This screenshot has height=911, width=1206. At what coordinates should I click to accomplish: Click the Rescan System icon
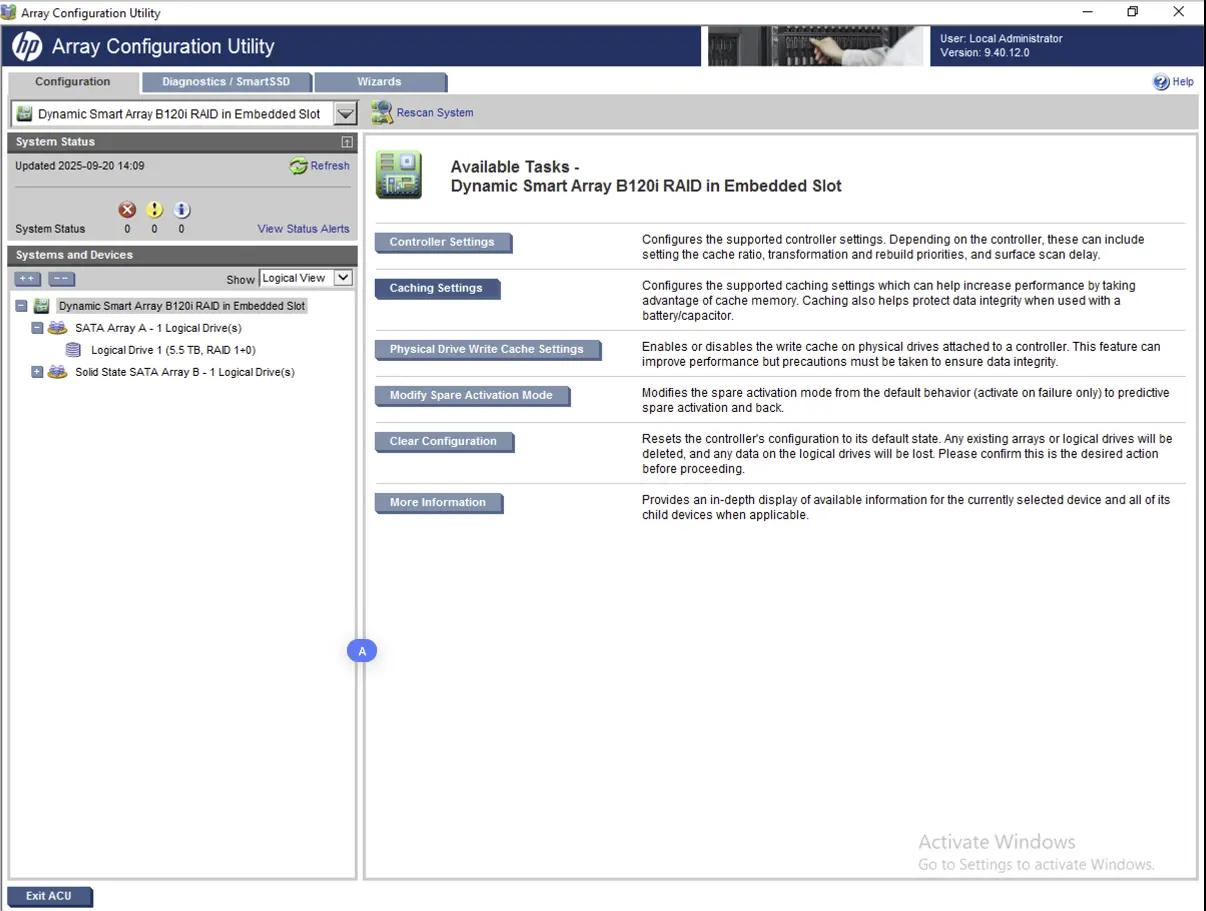click(381, 113)
